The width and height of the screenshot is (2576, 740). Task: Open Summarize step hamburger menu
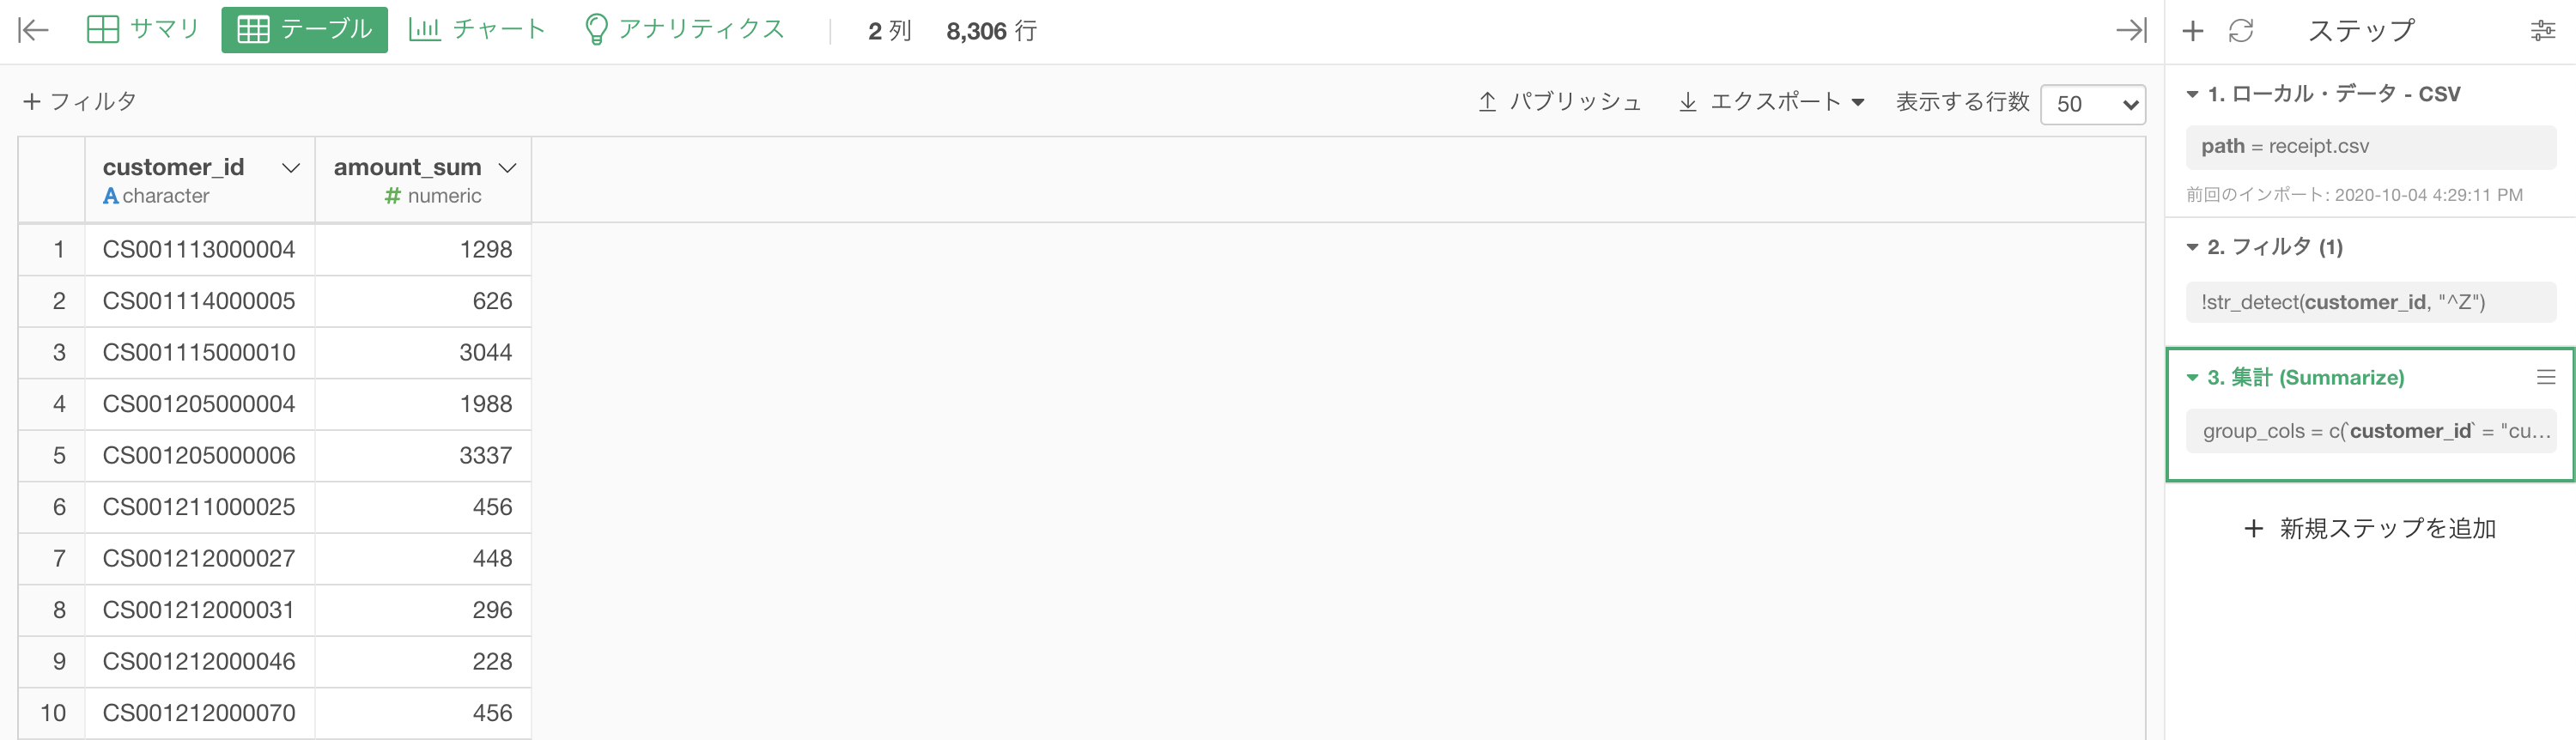pos(2546,377)
